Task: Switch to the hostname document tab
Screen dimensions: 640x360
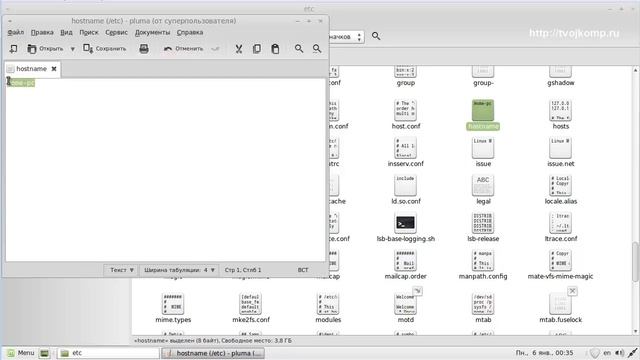Action: (x=31, y=69)
